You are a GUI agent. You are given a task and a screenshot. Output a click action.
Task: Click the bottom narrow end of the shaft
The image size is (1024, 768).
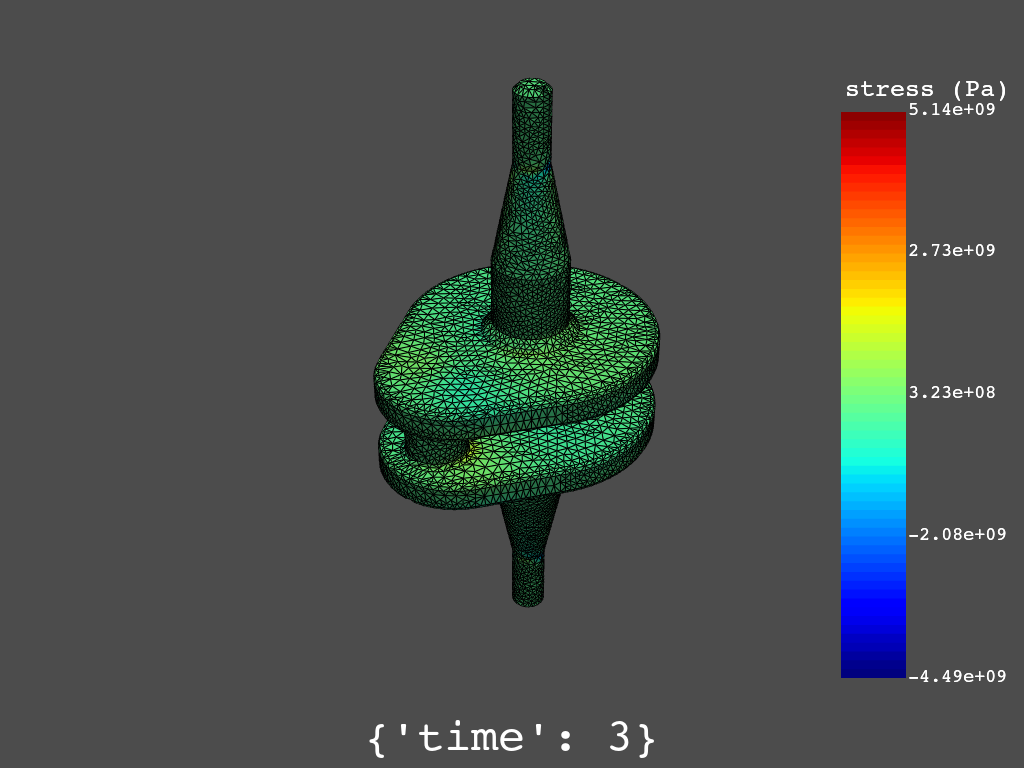point(528,580)
